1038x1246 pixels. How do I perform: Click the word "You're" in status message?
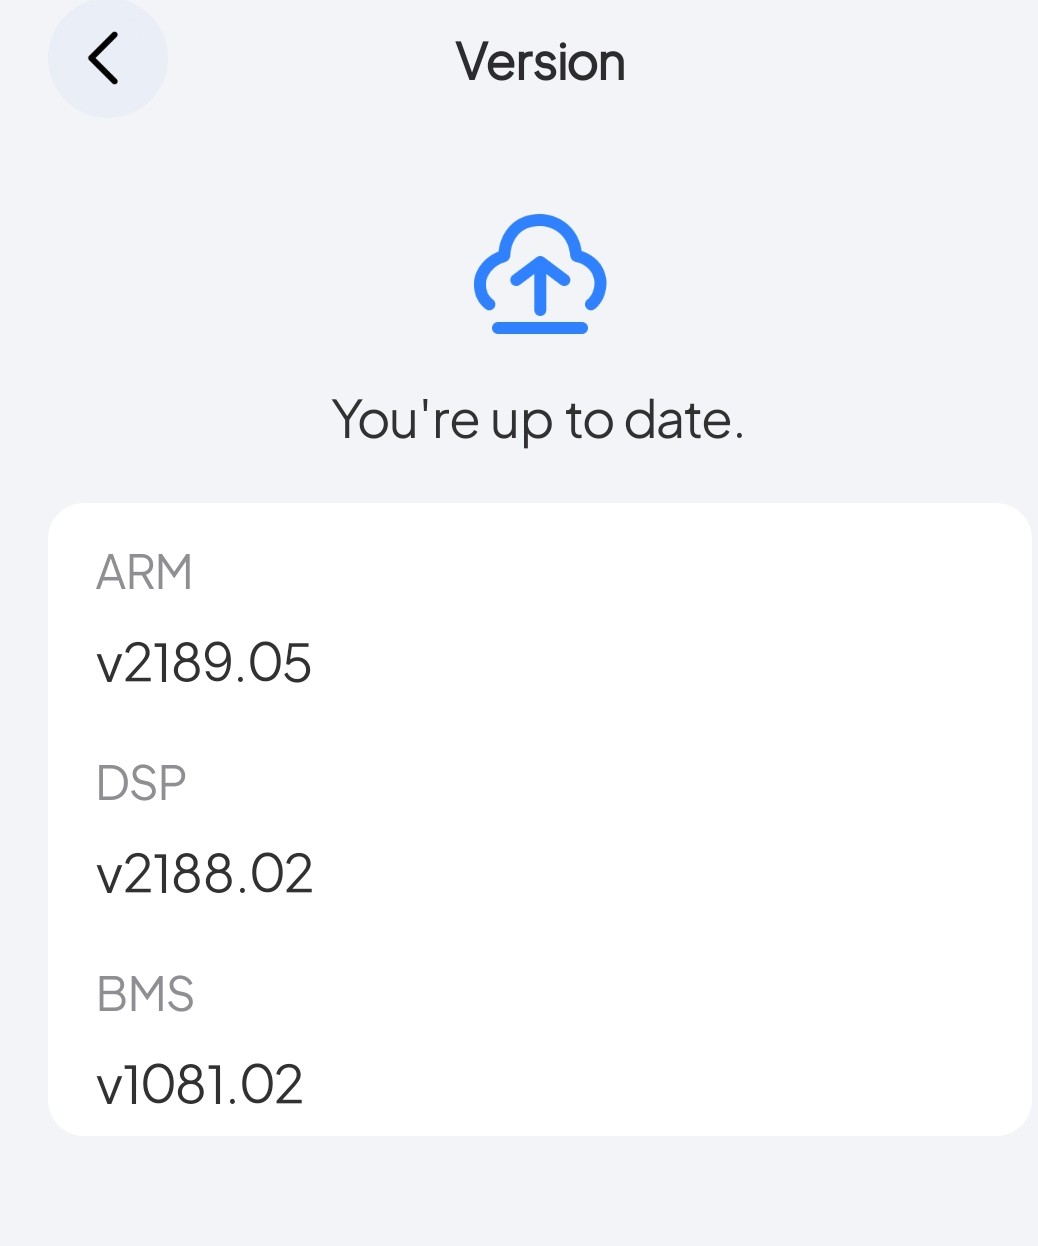point(405,420)
